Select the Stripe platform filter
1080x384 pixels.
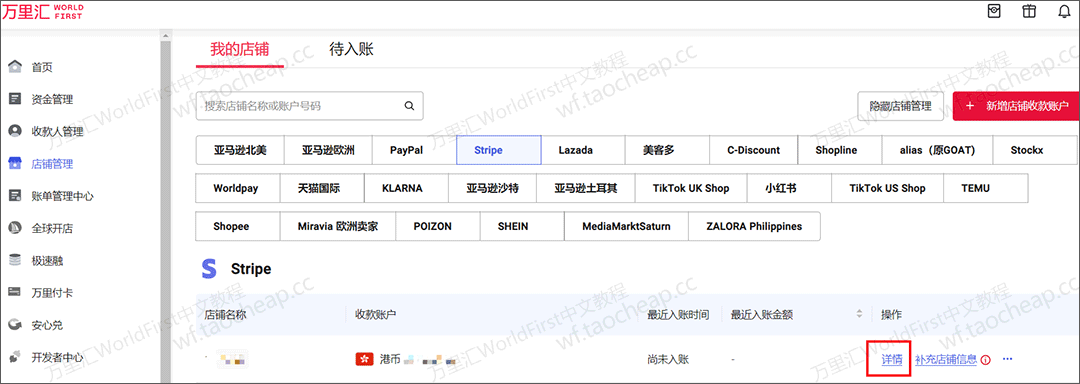499,150
